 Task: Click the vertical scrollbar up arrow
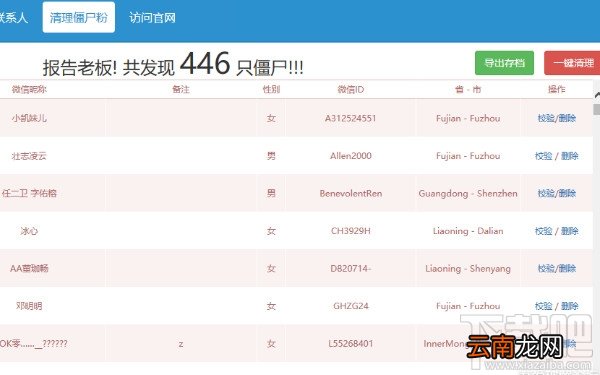[597, 95]
